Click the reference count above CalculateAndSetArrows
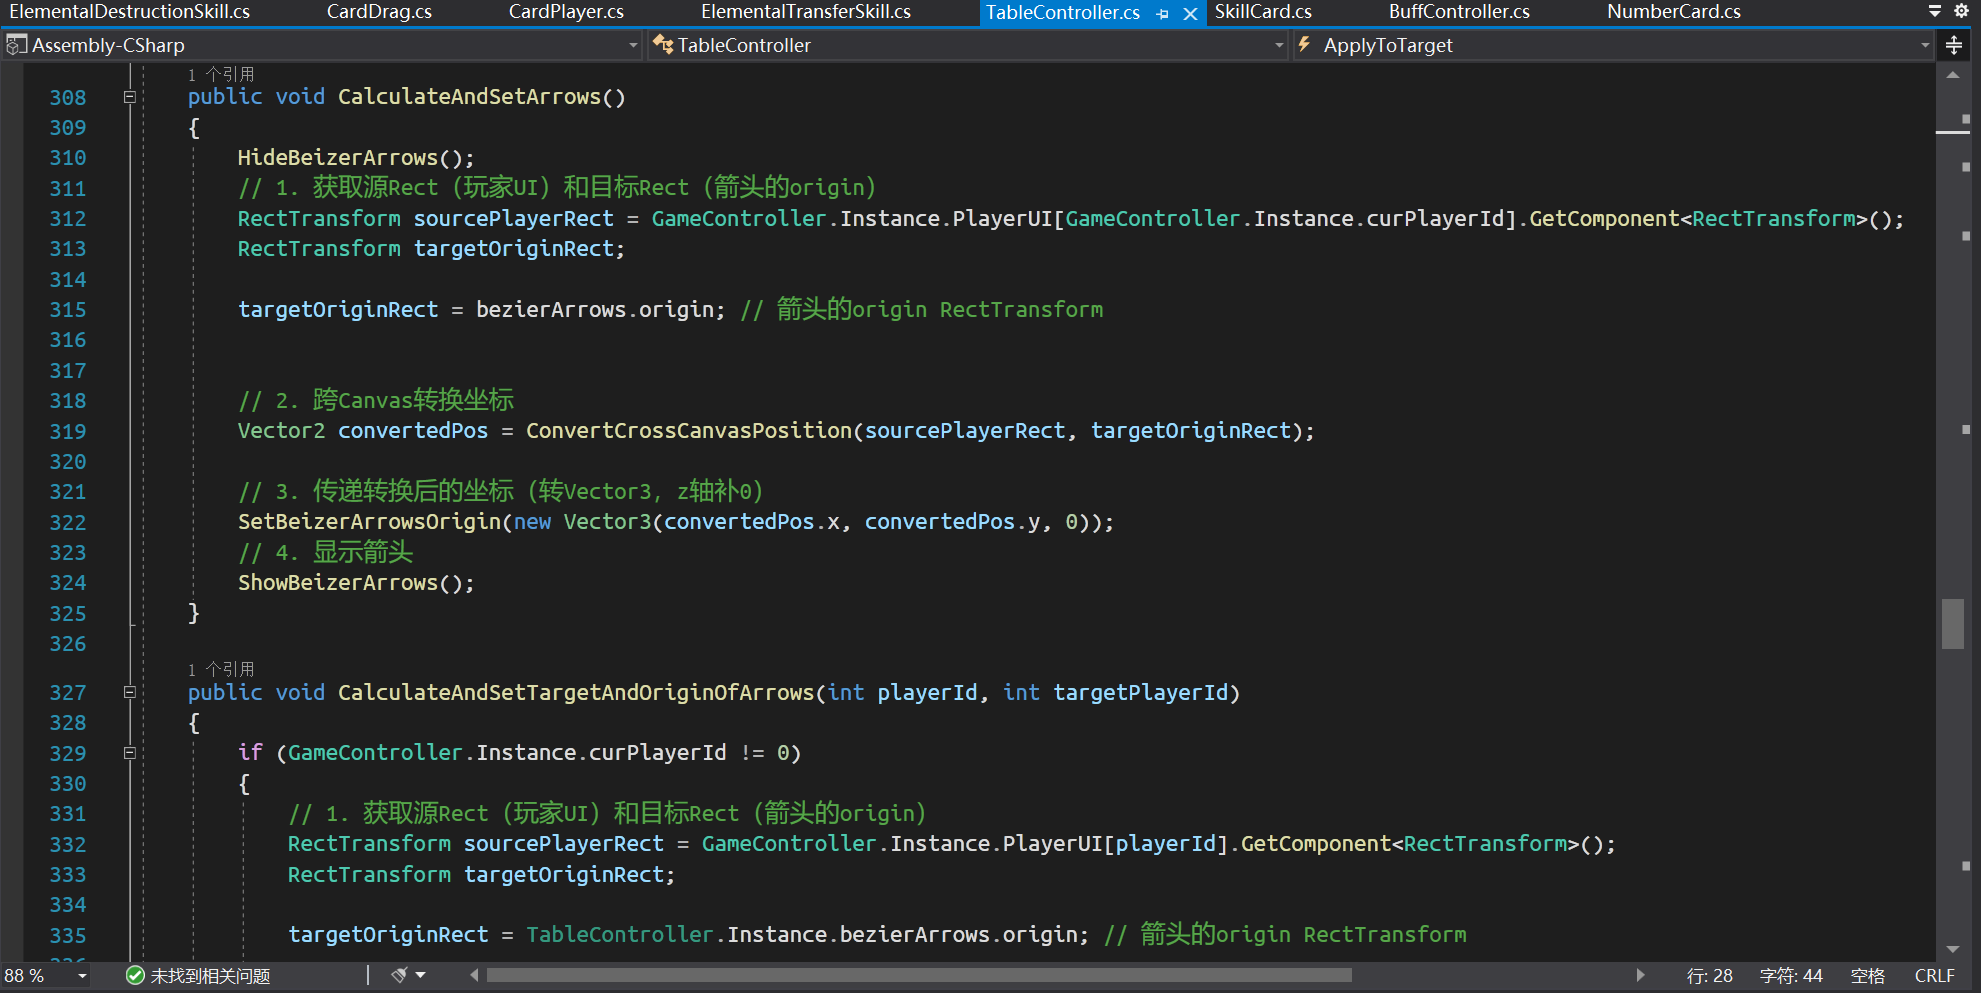Screen dimensions: 1981x993 pyautogui.click(x=221, y=75)
